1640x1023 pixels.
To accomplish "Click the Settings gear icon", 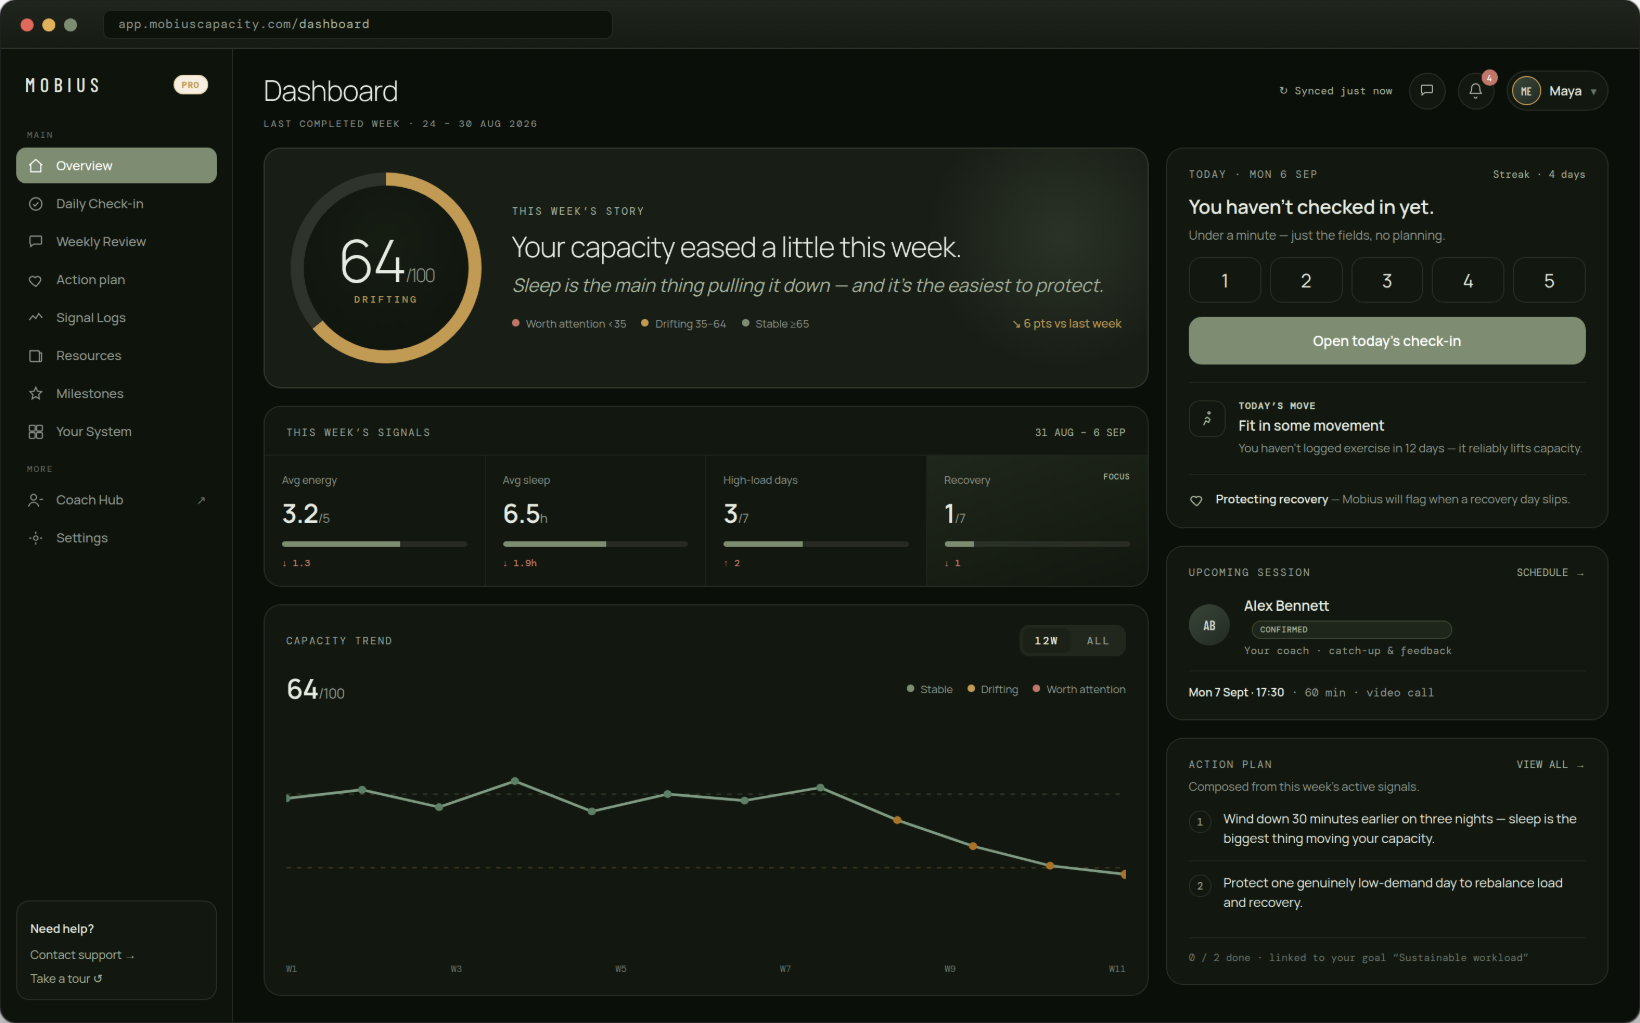I will pyautogui.click(x=36, y=538).
